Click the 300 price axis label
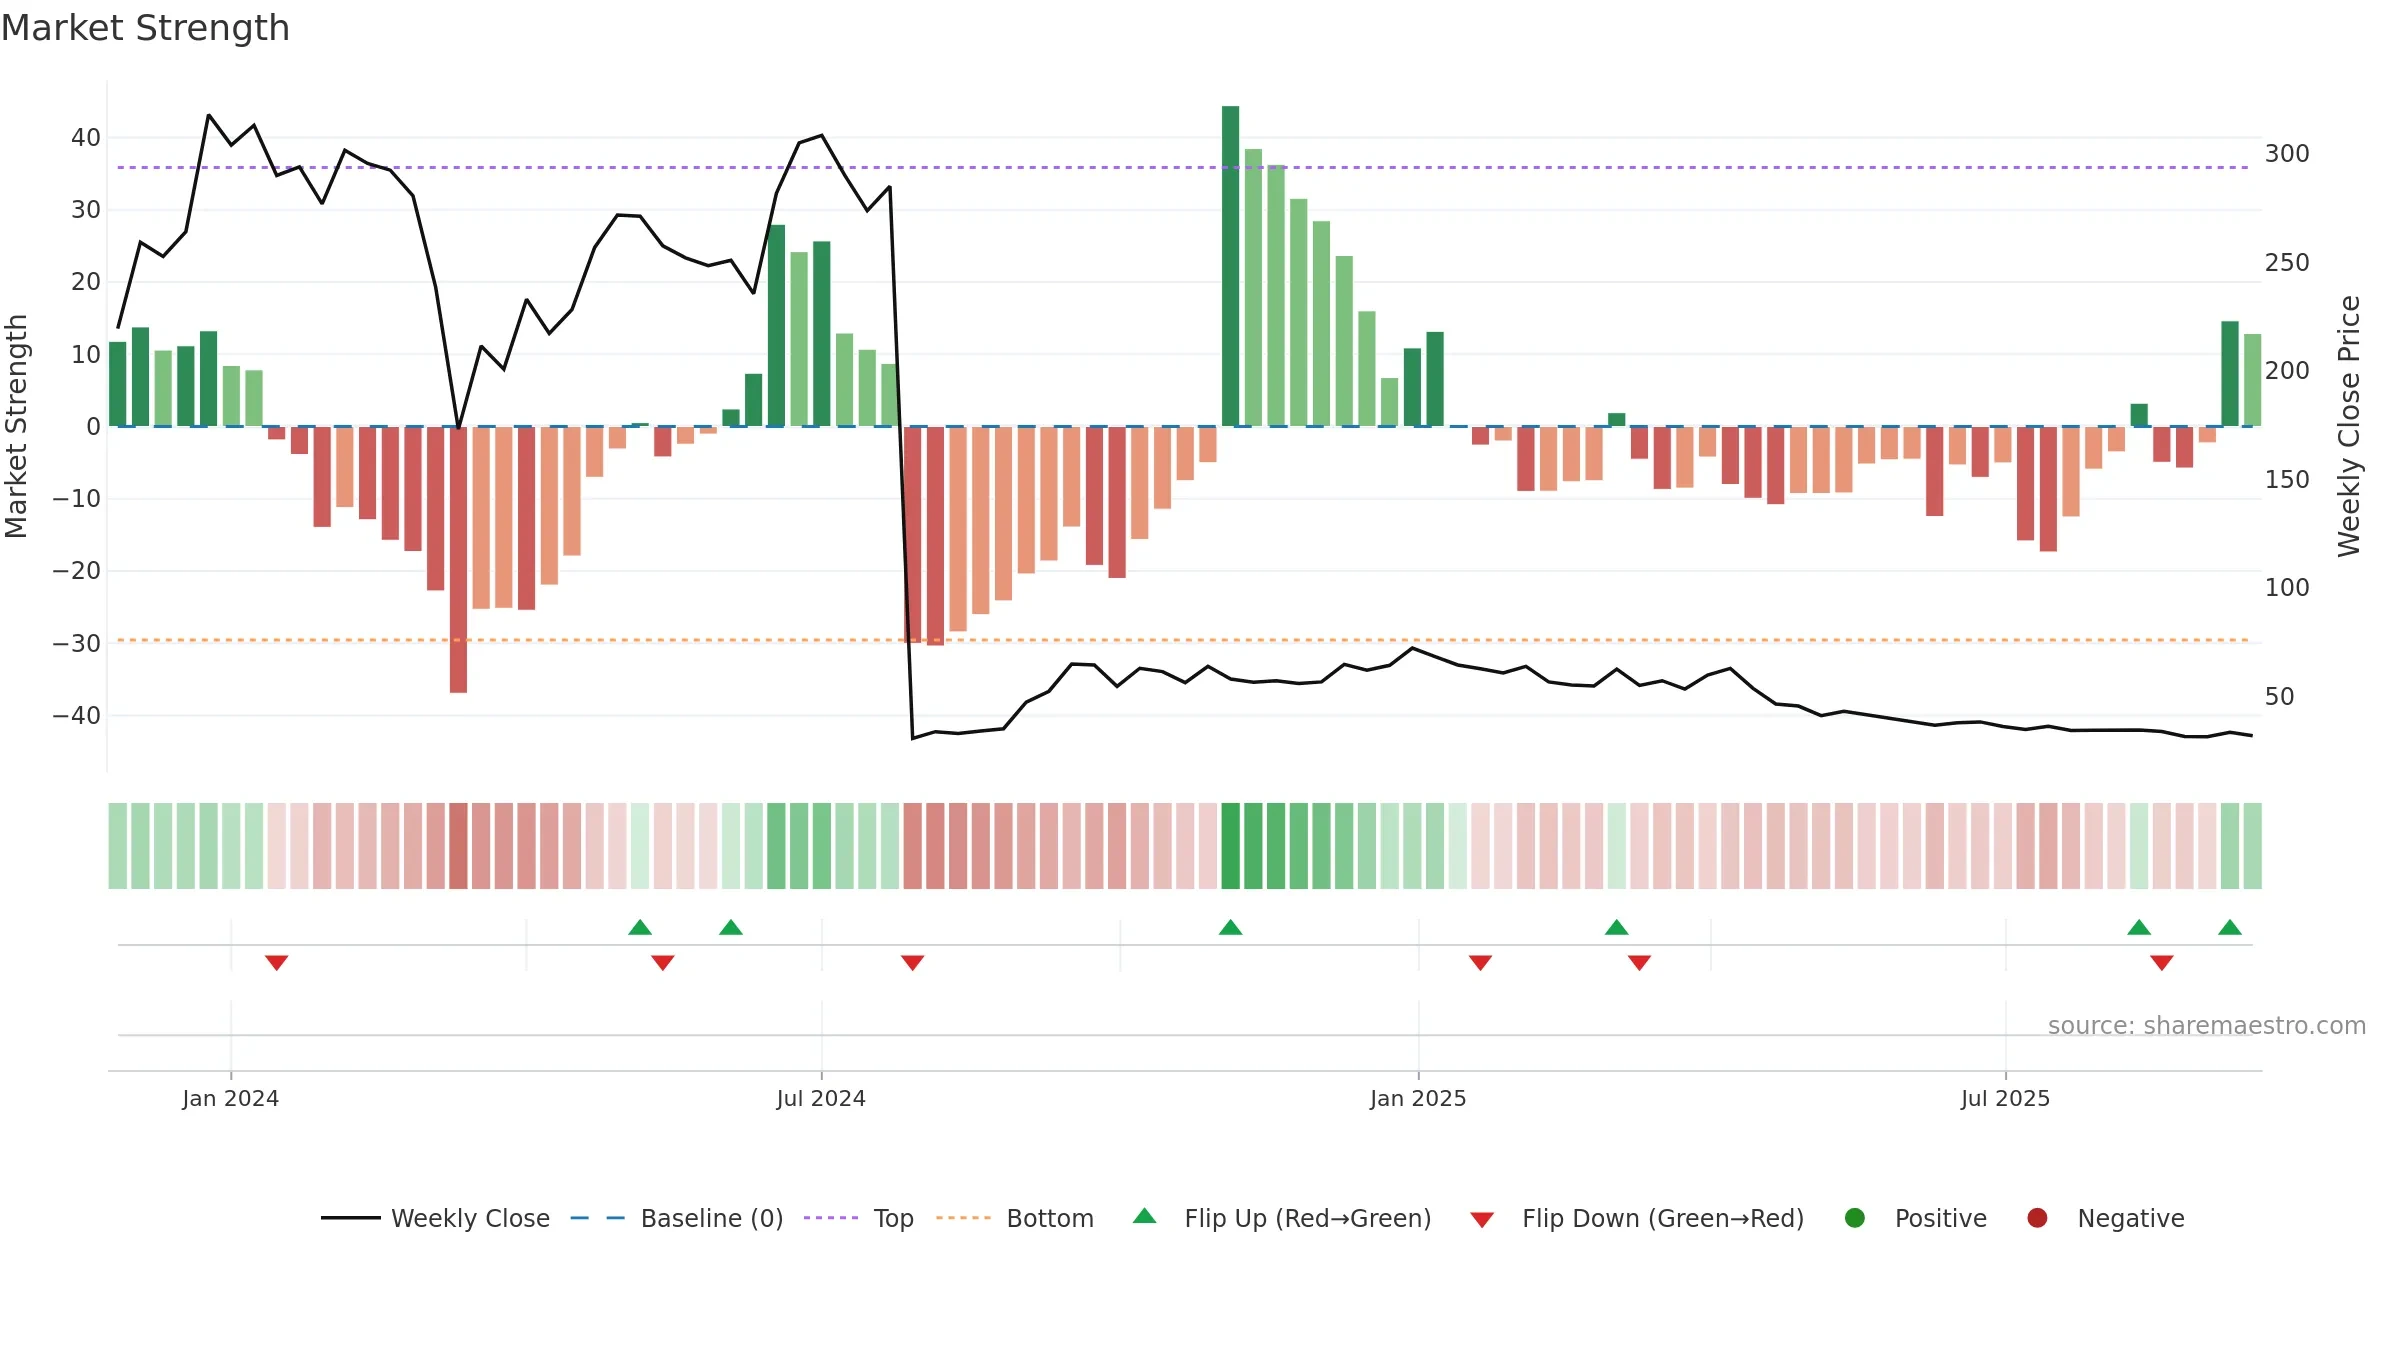2400x1350 pixels. coord(2287,153)
